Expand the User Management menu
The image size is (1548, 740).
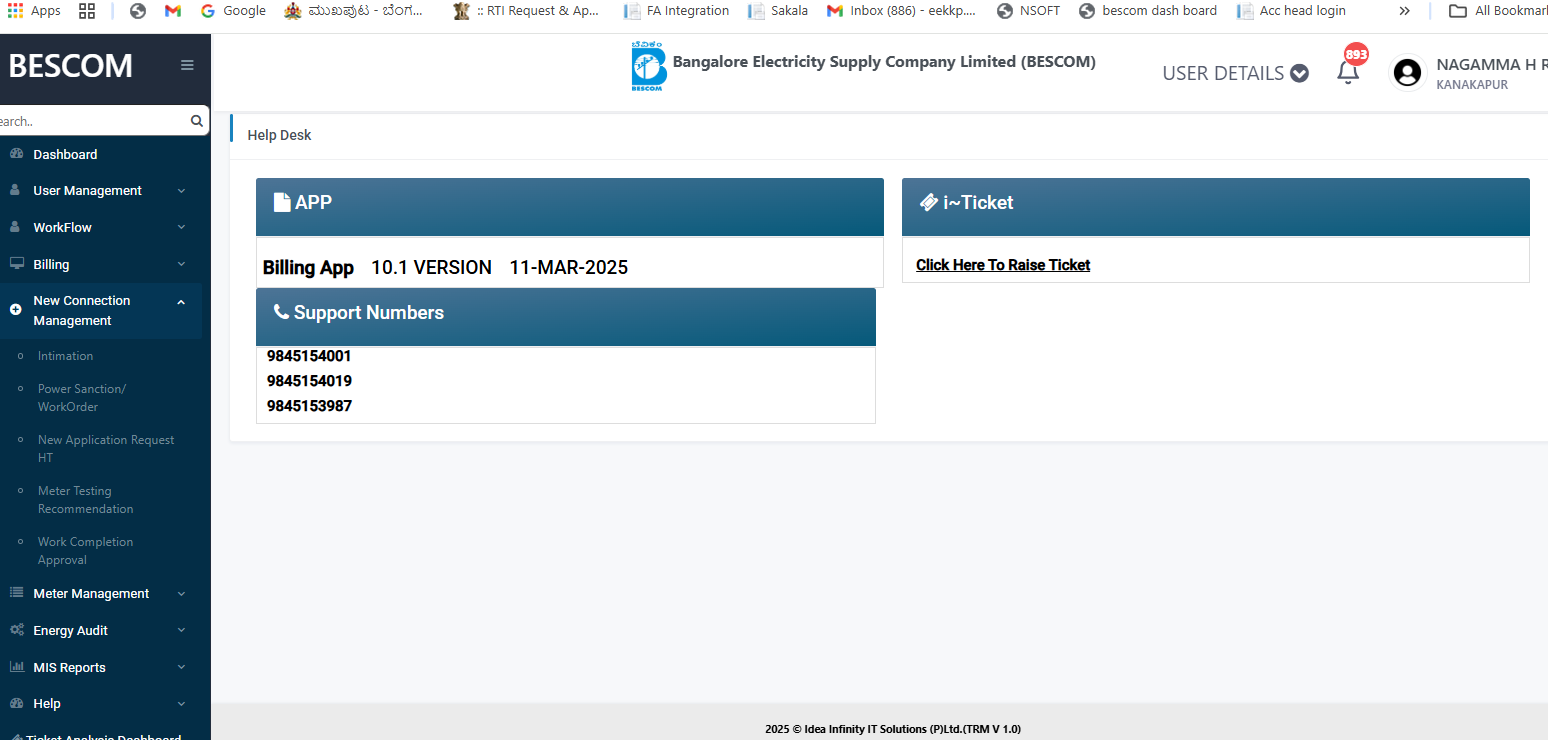click(x=100, y=190)
